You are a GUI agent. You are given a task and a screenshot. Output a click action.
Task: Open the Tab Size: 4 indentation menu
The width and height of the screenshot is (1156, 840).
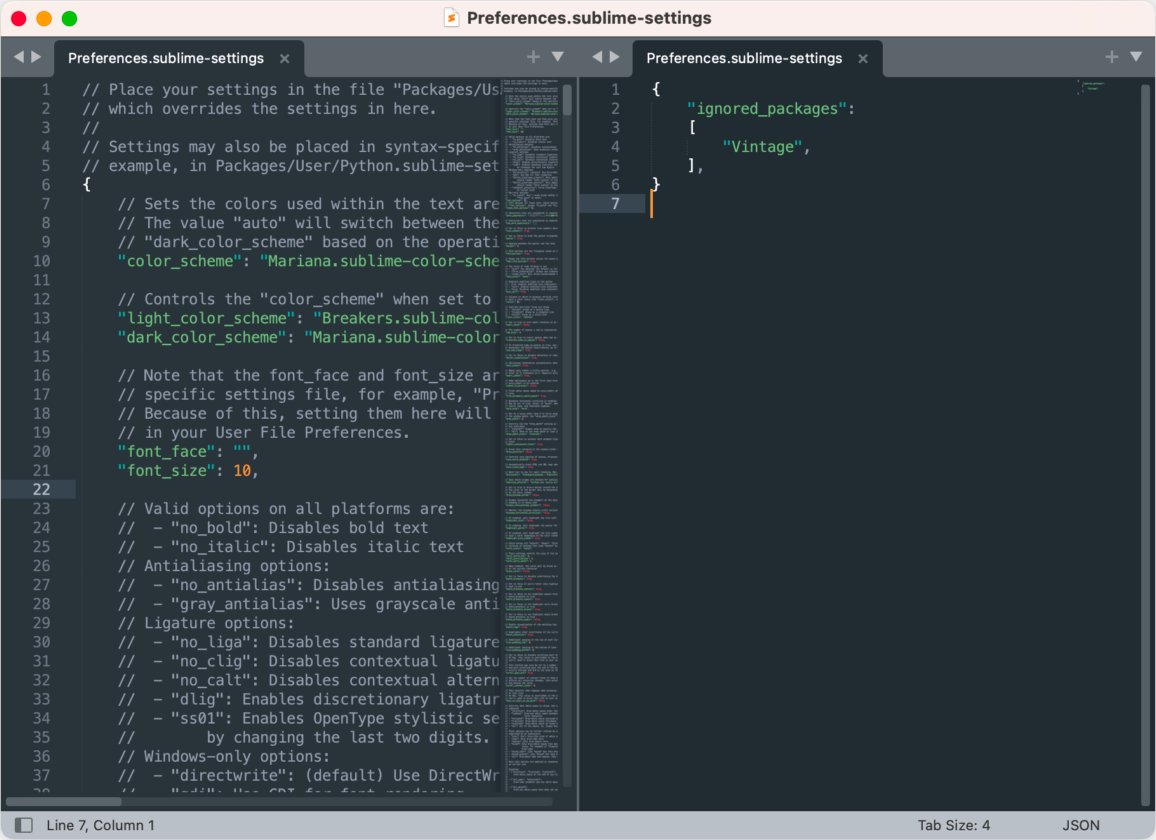click(954, 825)
